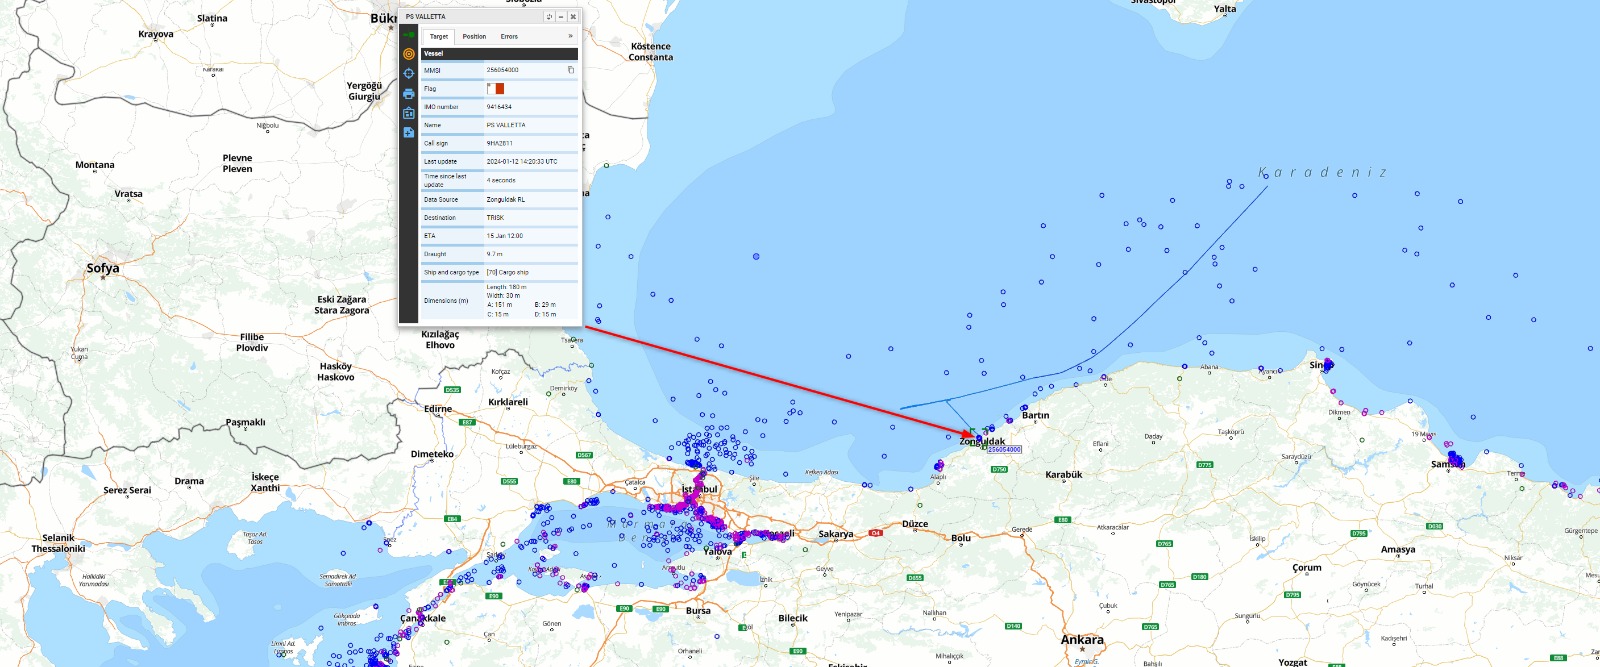The height and width of the screenshot is (667, 1600).
Task: Click the orange concentric target icon
Action: [408, 54]
